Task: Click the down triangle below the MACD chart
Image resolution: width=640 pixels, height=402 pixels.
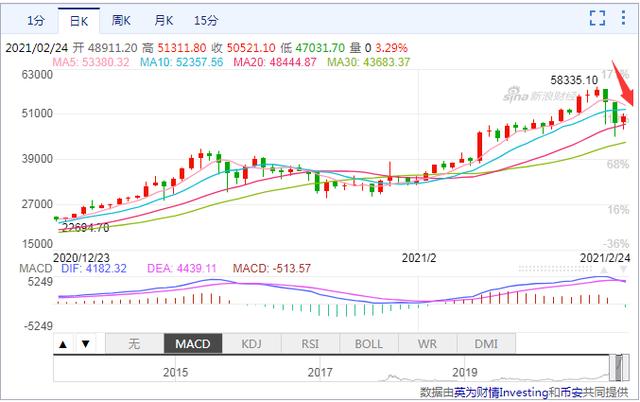Action: tap(85, 344)
